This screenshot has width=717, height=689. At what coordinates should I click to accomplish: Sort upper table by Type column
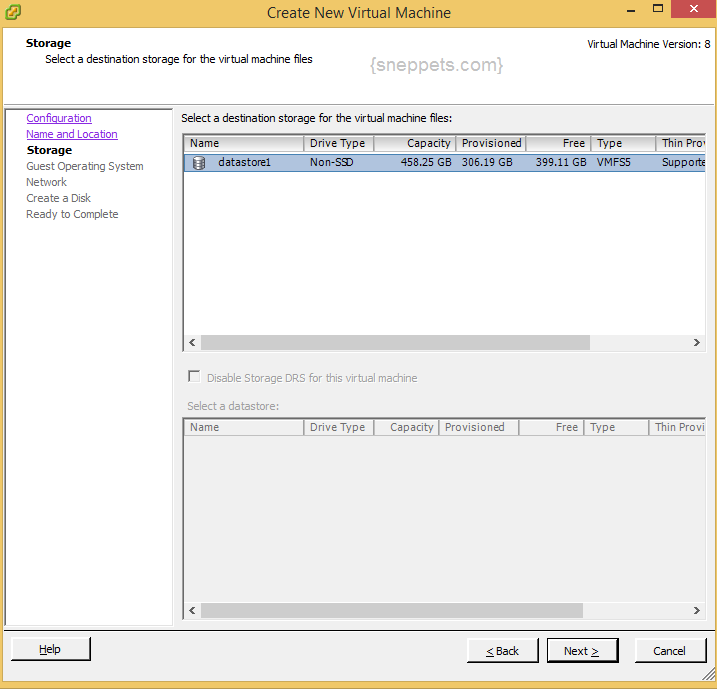(x=623, y=143)
